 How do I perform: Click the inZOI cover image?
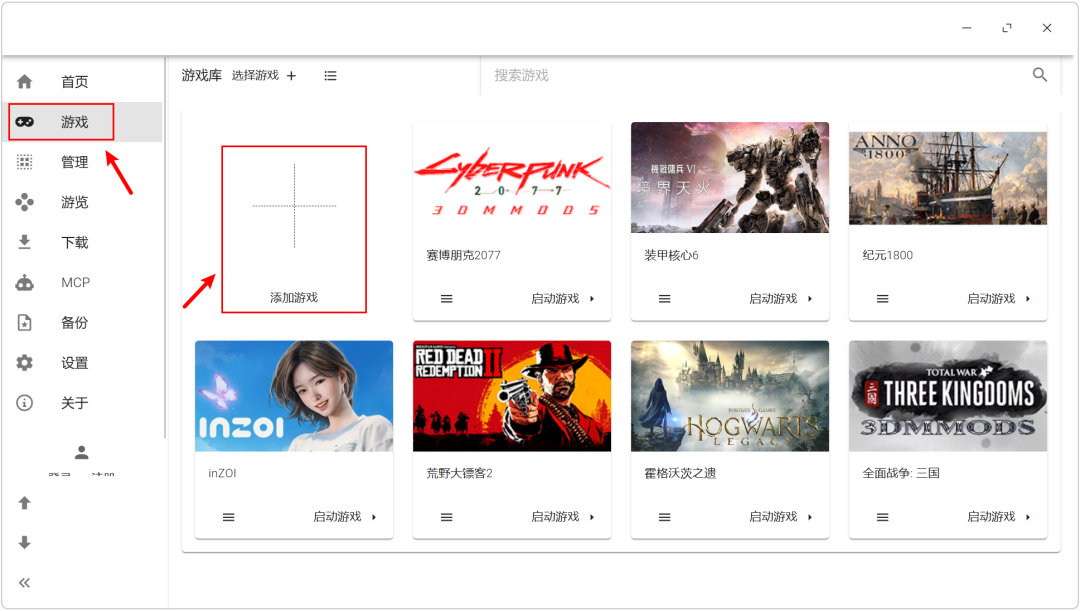[294, 396]
